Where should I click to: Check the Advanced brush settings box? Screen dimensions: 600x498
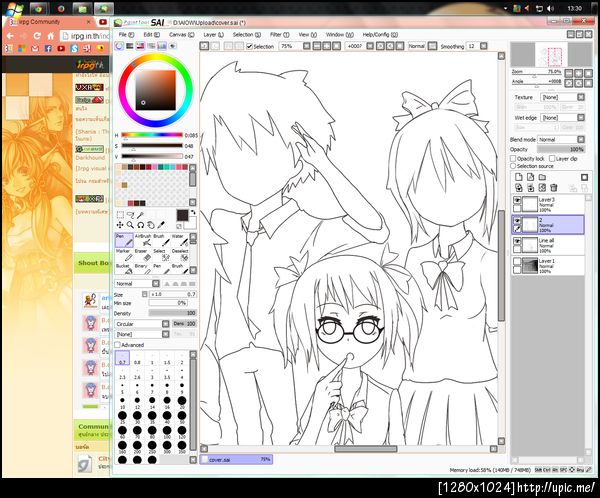tap(117, 345)
